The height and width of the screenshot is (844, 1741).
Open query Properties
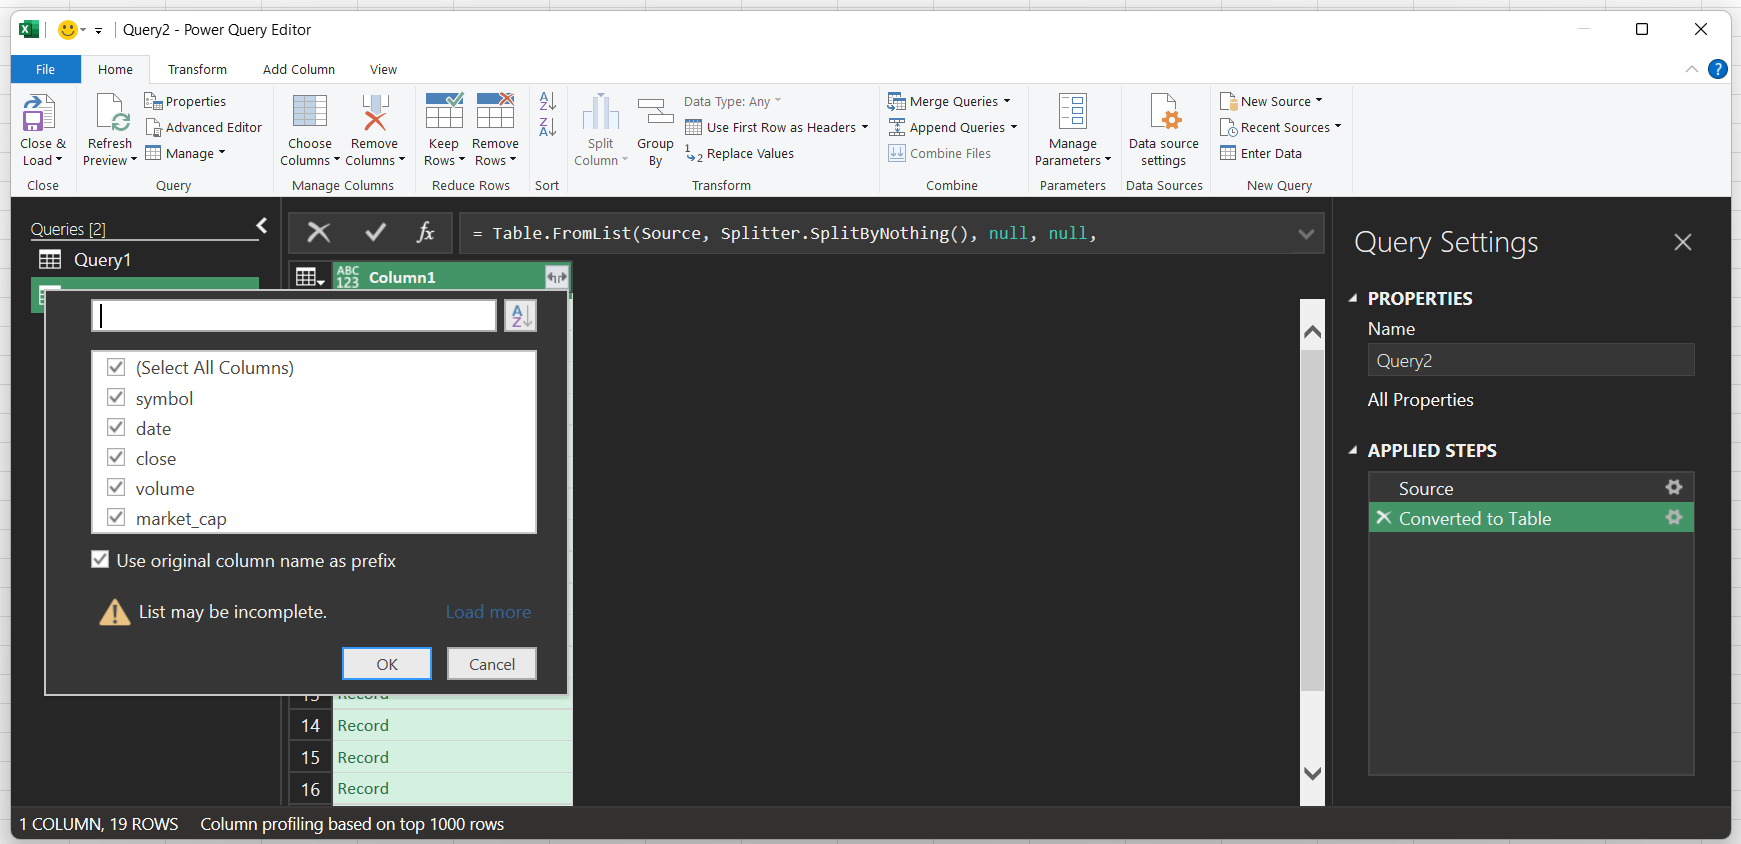[x=185, y=101]
